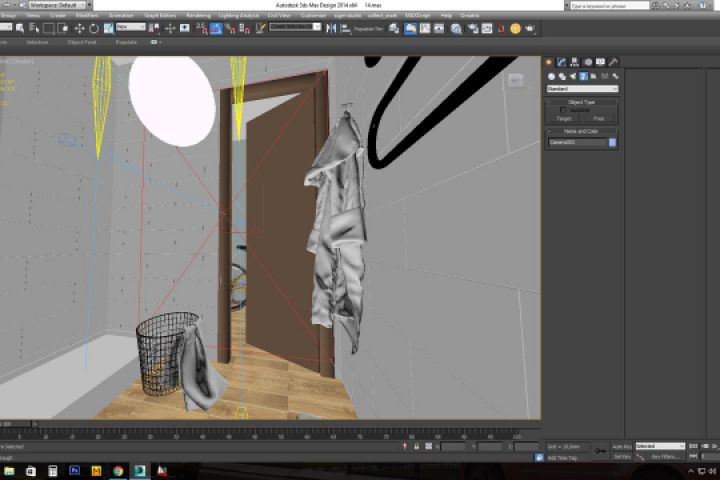Open the Graph Editors menu

160,16
